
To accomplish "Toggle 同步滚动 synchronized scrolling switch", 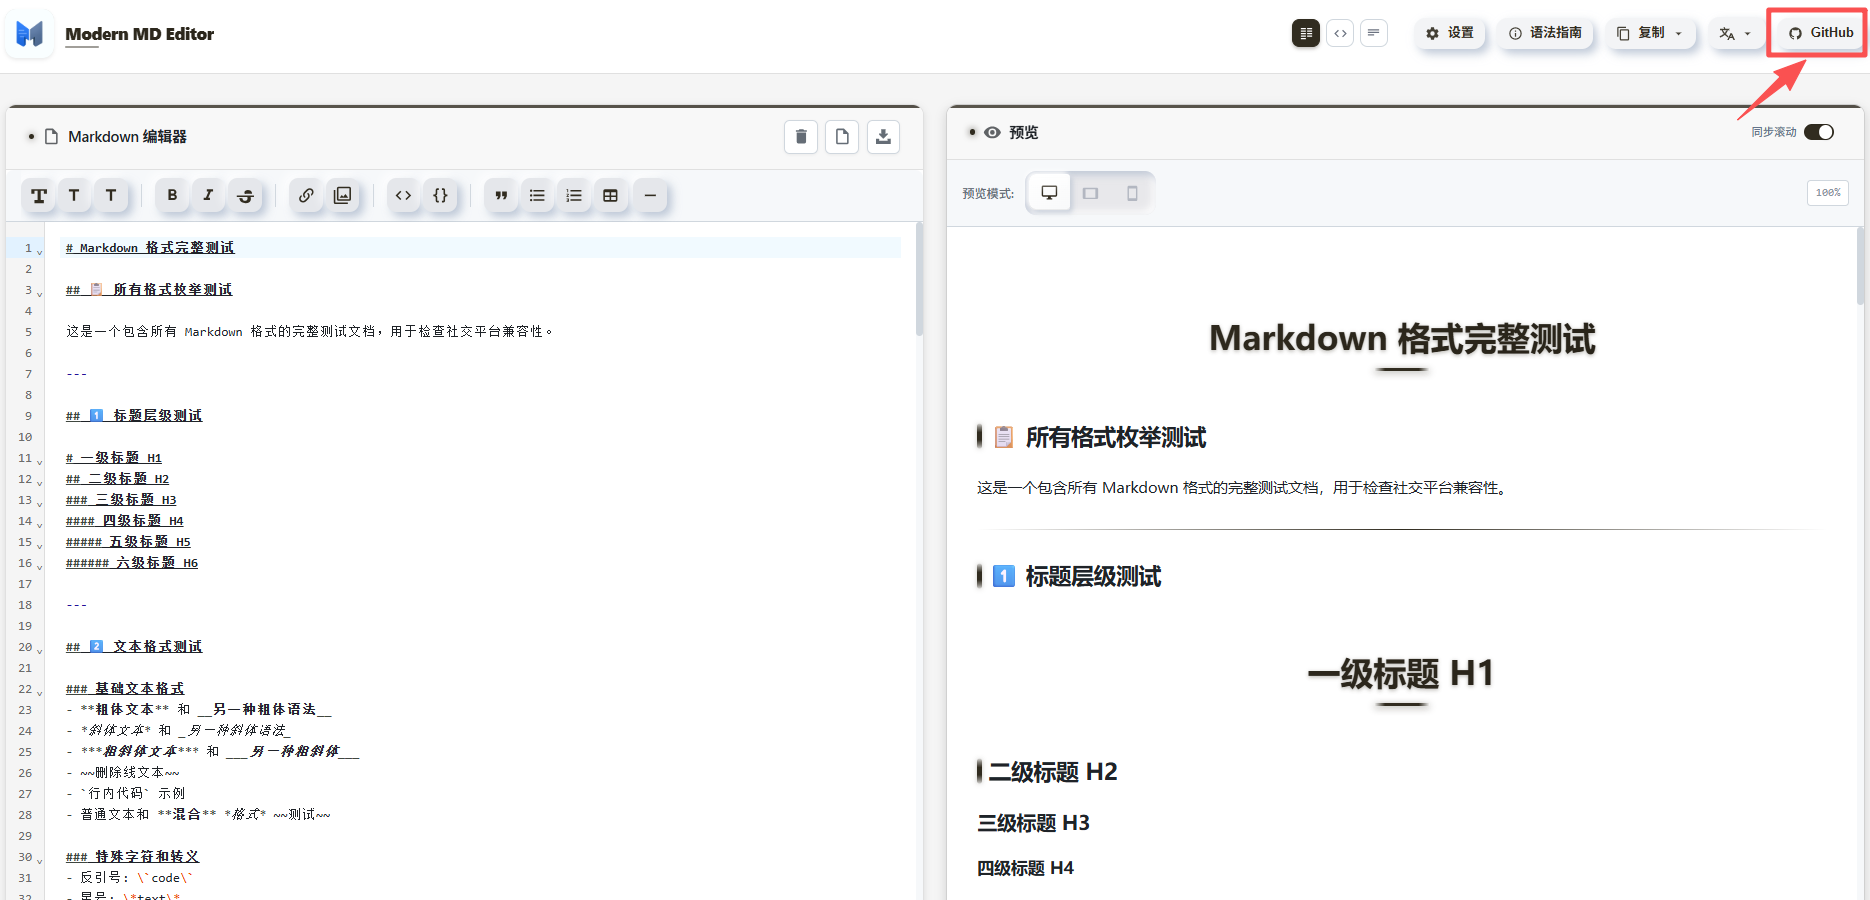I will click(1820, 131).
